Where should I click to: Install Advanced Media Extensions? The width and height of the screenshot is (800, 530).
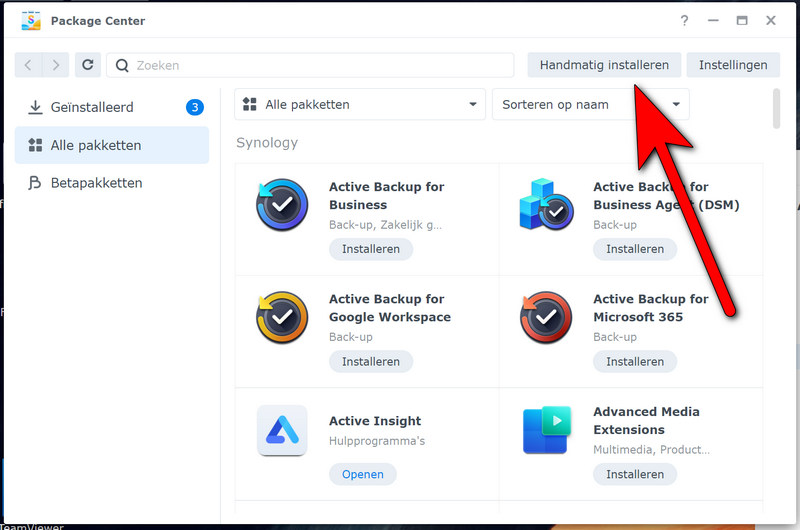coord(635,474)
